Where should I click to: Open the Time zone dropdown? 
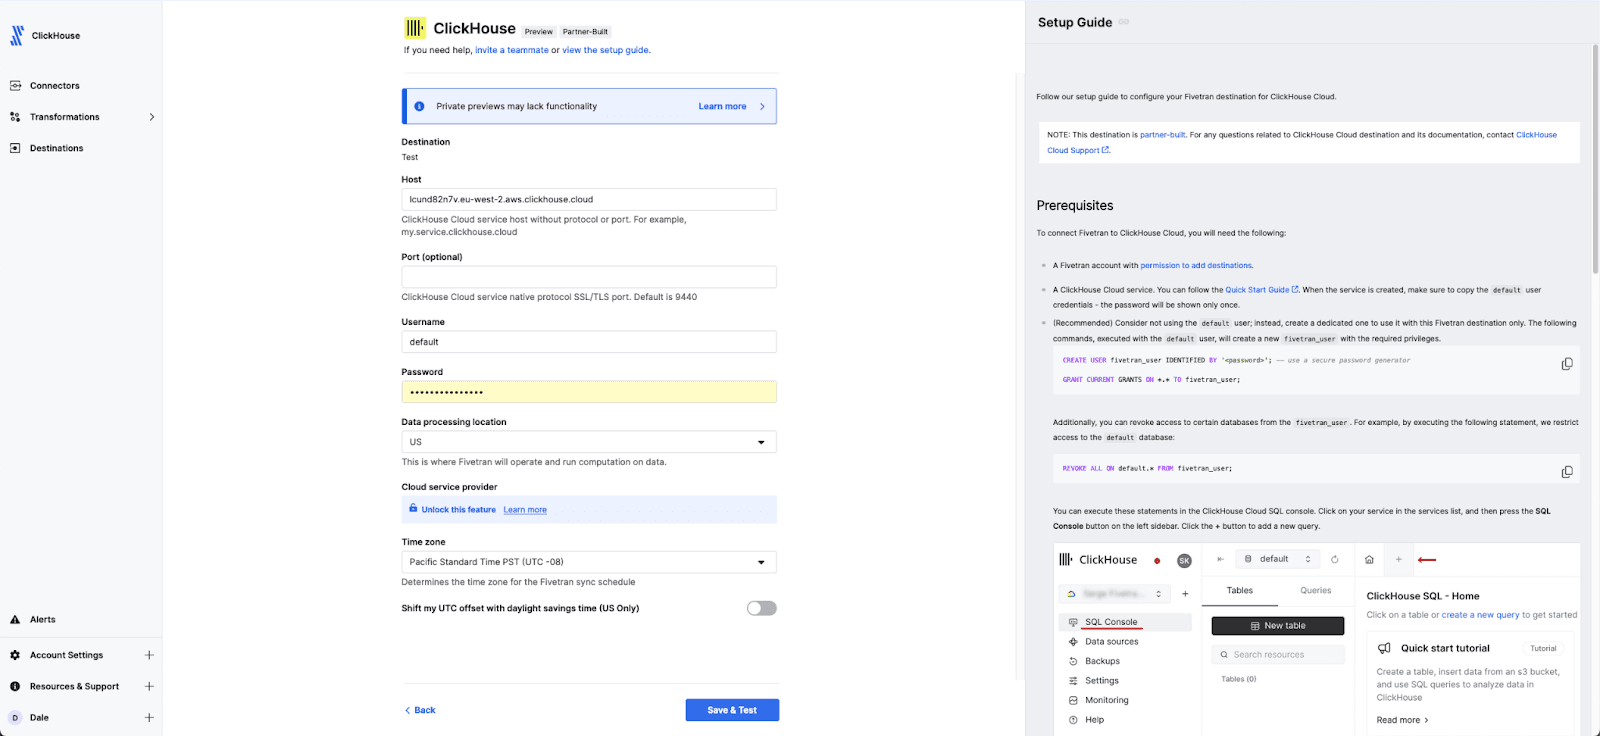(588, 562)
